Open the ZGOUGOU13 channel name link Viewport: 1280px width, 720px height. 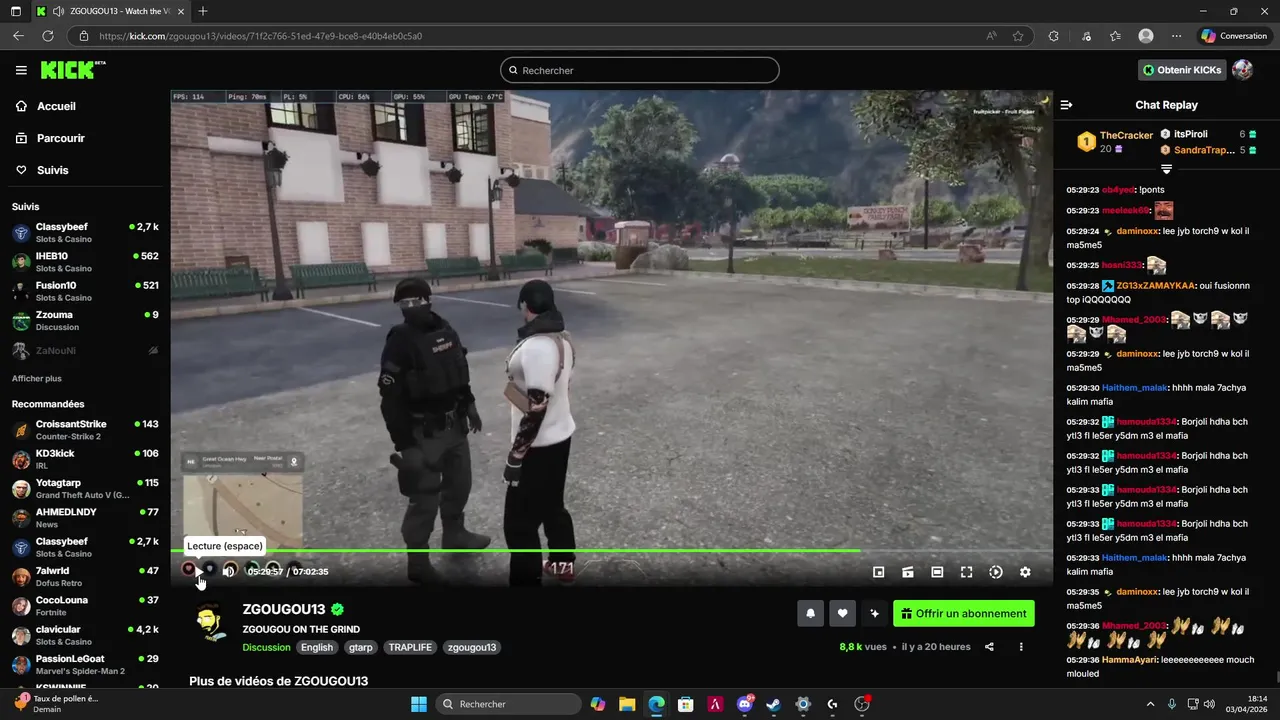284,609
